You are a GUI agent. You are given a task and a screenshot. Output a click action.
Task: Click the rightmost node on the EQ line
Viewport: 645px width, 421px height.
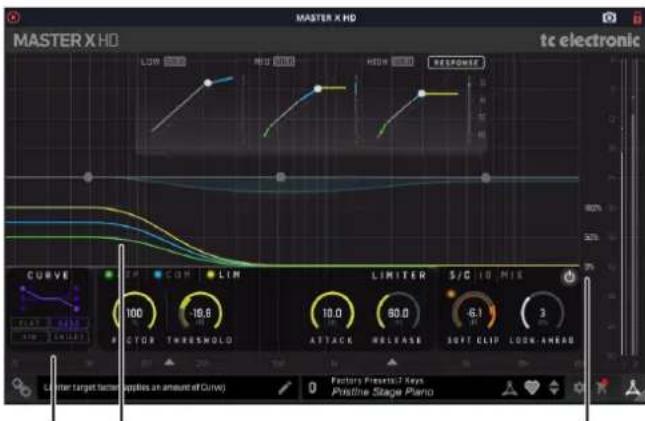pyautogui.click(x=486, y=178)
